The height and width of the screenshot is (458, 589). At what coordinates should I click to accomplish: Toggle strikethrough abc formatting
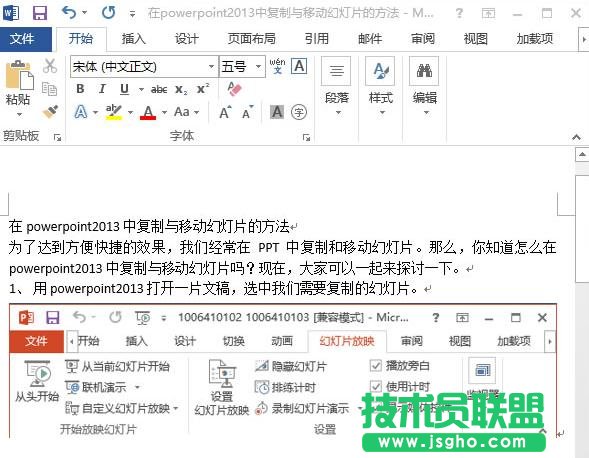[x=159, y=89]
